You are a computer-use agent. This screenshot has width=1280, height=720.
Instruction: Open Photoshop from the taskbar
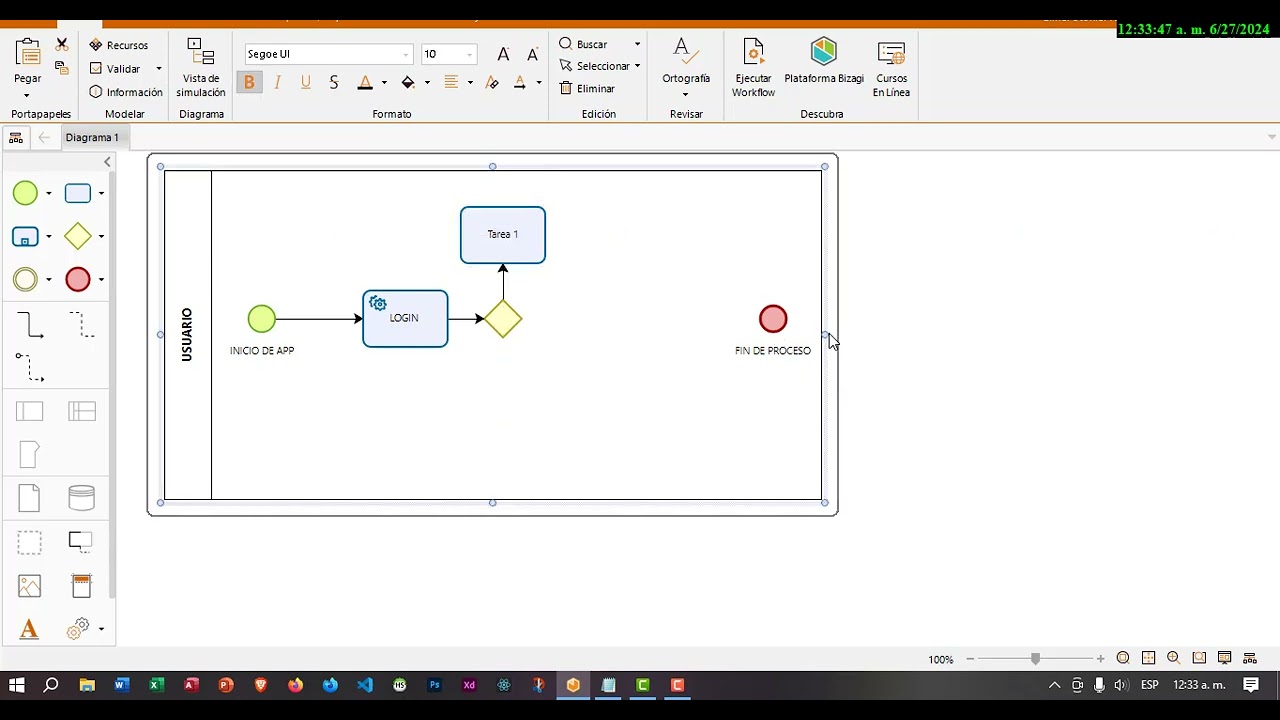(x=434, y=685)
